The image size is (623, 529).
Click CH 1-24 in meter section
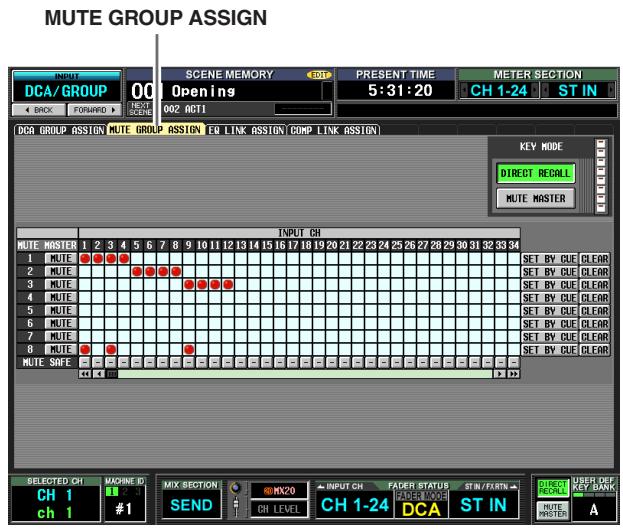point(499,91)
